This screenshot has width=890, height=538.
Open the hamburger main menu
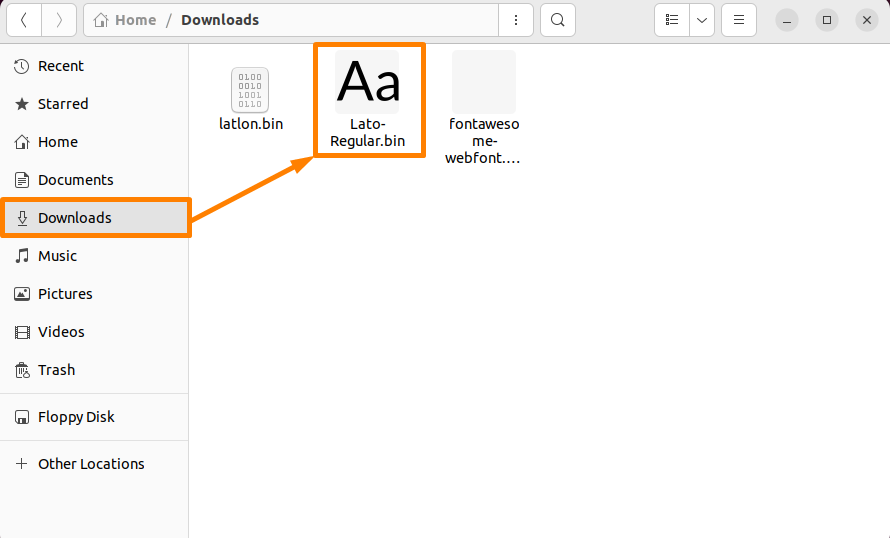click(x=739, y=20)
